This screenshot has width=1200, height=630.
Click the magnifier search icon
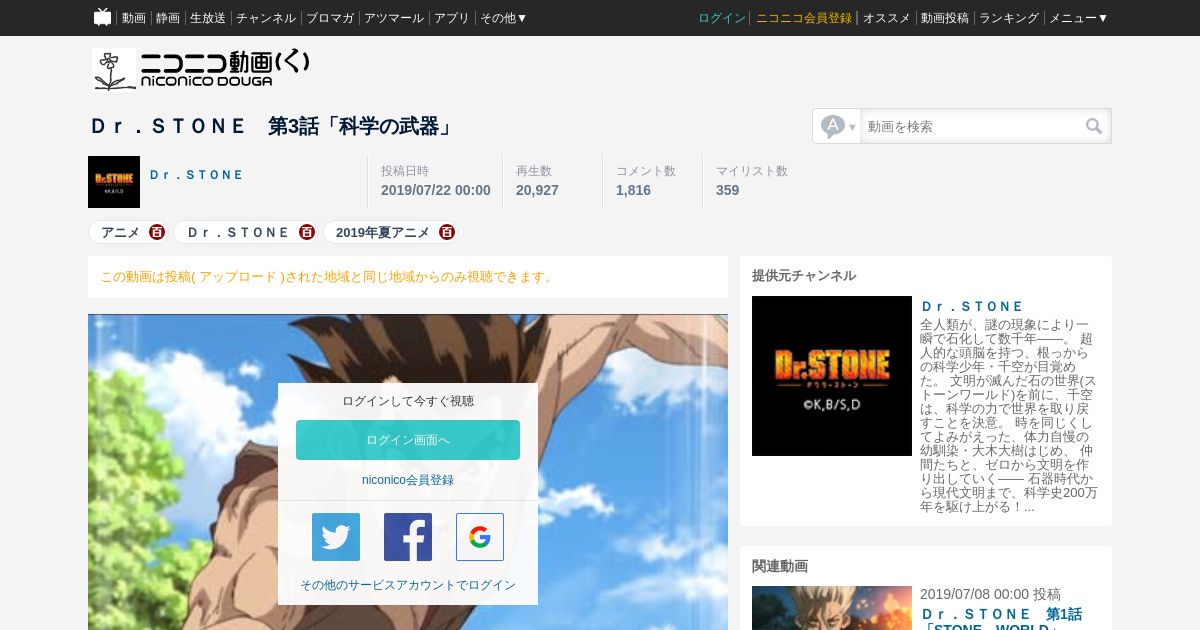pyautogui.click(x=1094, y=126)
